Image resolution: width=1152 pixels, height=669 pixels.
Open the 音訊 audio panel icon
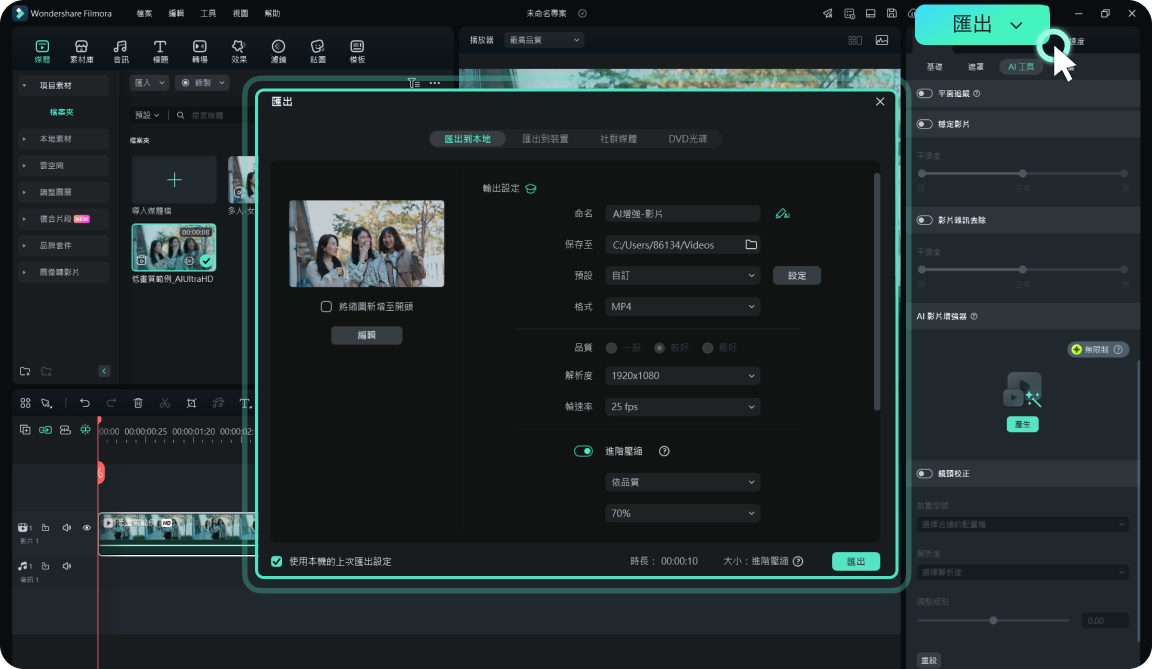click(120, 51)
